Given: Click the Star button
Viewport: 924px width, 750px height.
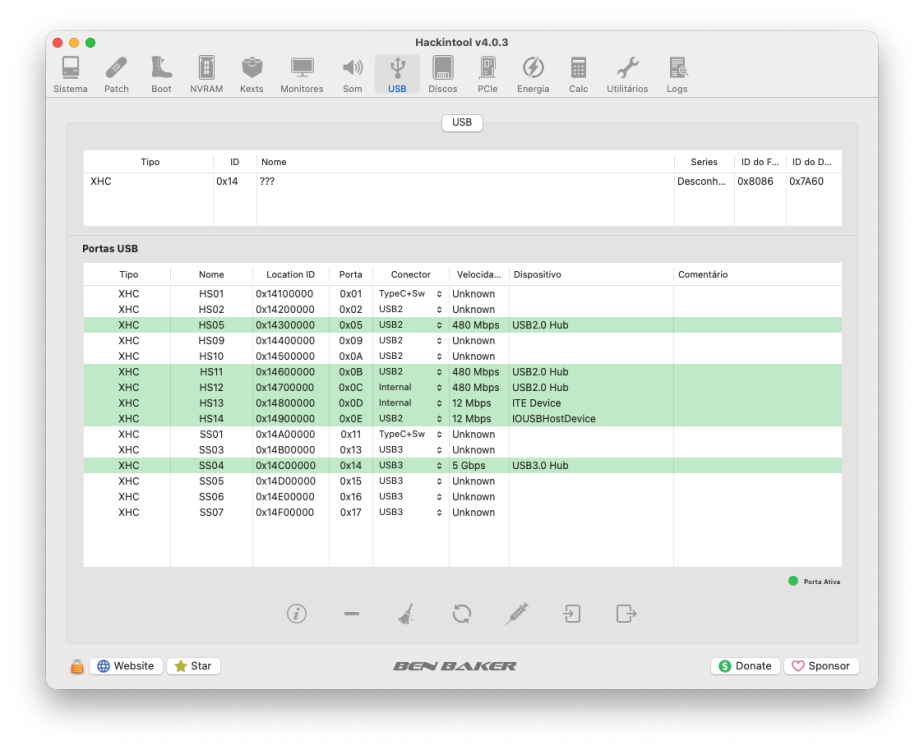Looking at the screenshot, I should [x=193, y=666].
